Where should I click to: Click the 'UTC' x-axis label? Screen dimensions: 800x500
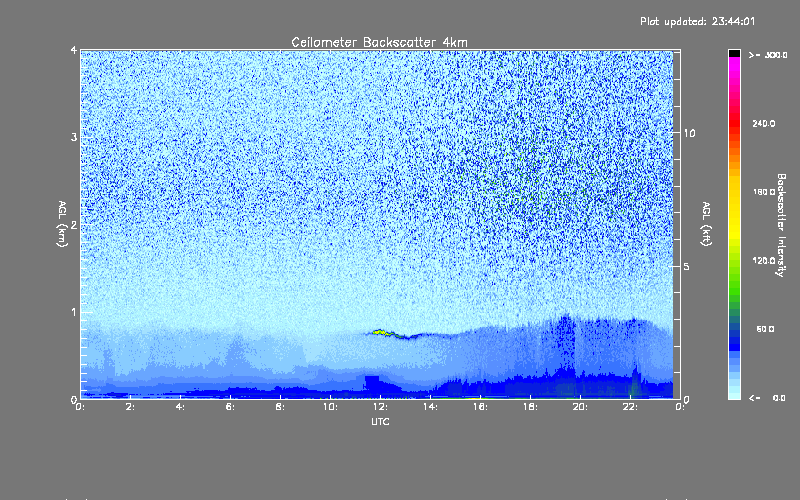pos(380,422)
